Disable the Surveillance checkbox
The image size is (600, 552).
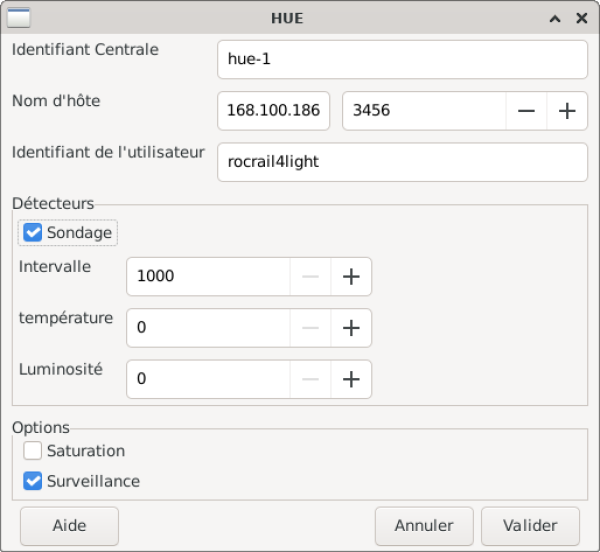click(33, 481)
